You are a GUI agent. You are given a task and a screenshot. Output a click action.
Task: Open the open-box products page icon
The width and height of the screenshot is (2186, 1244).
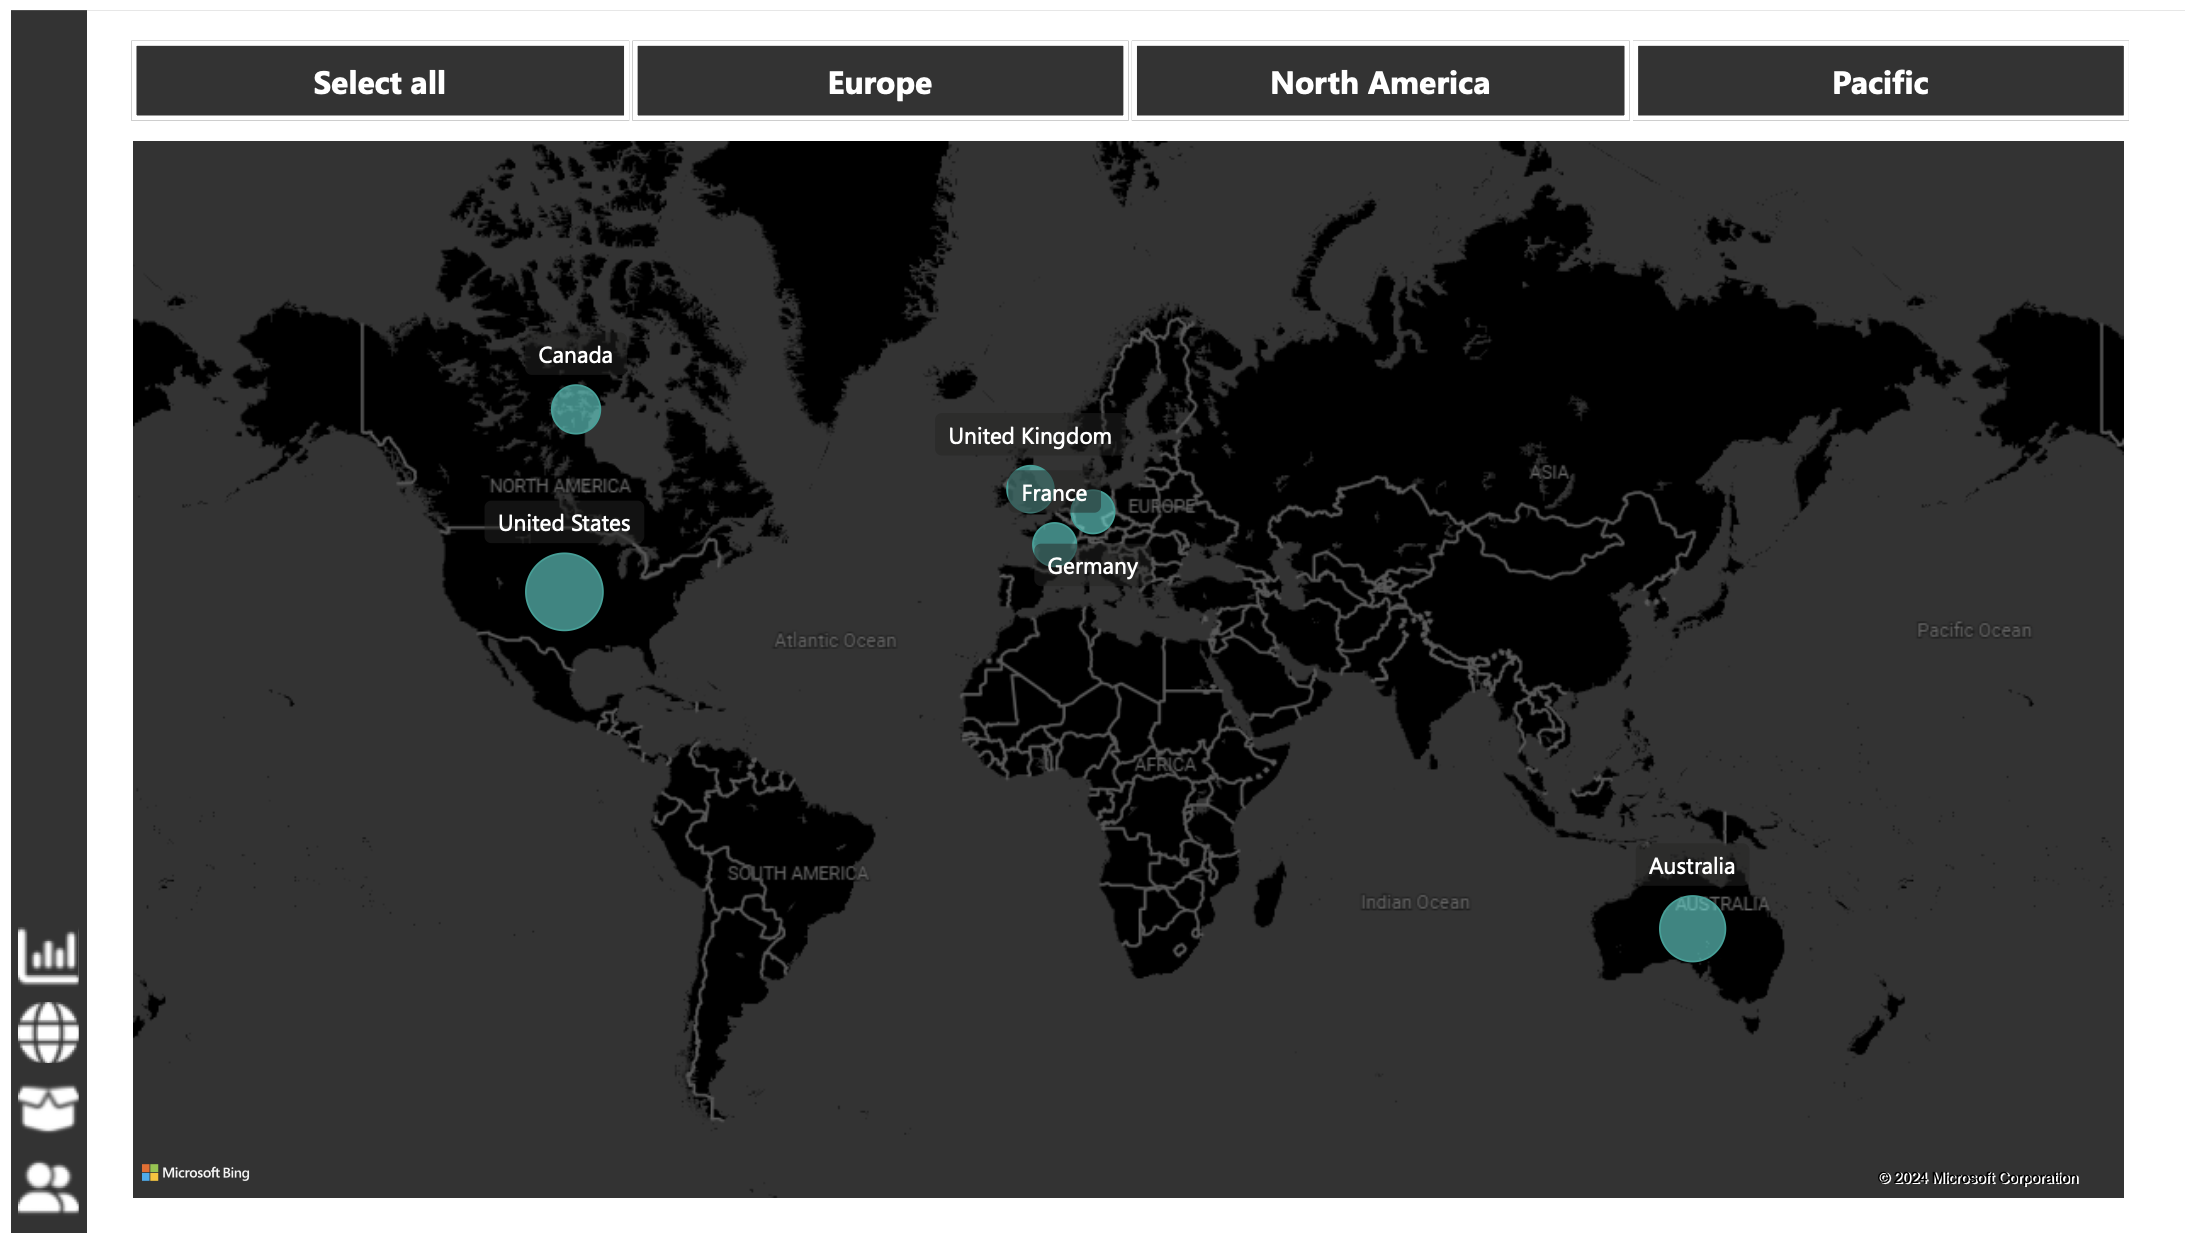[48, 1108]
